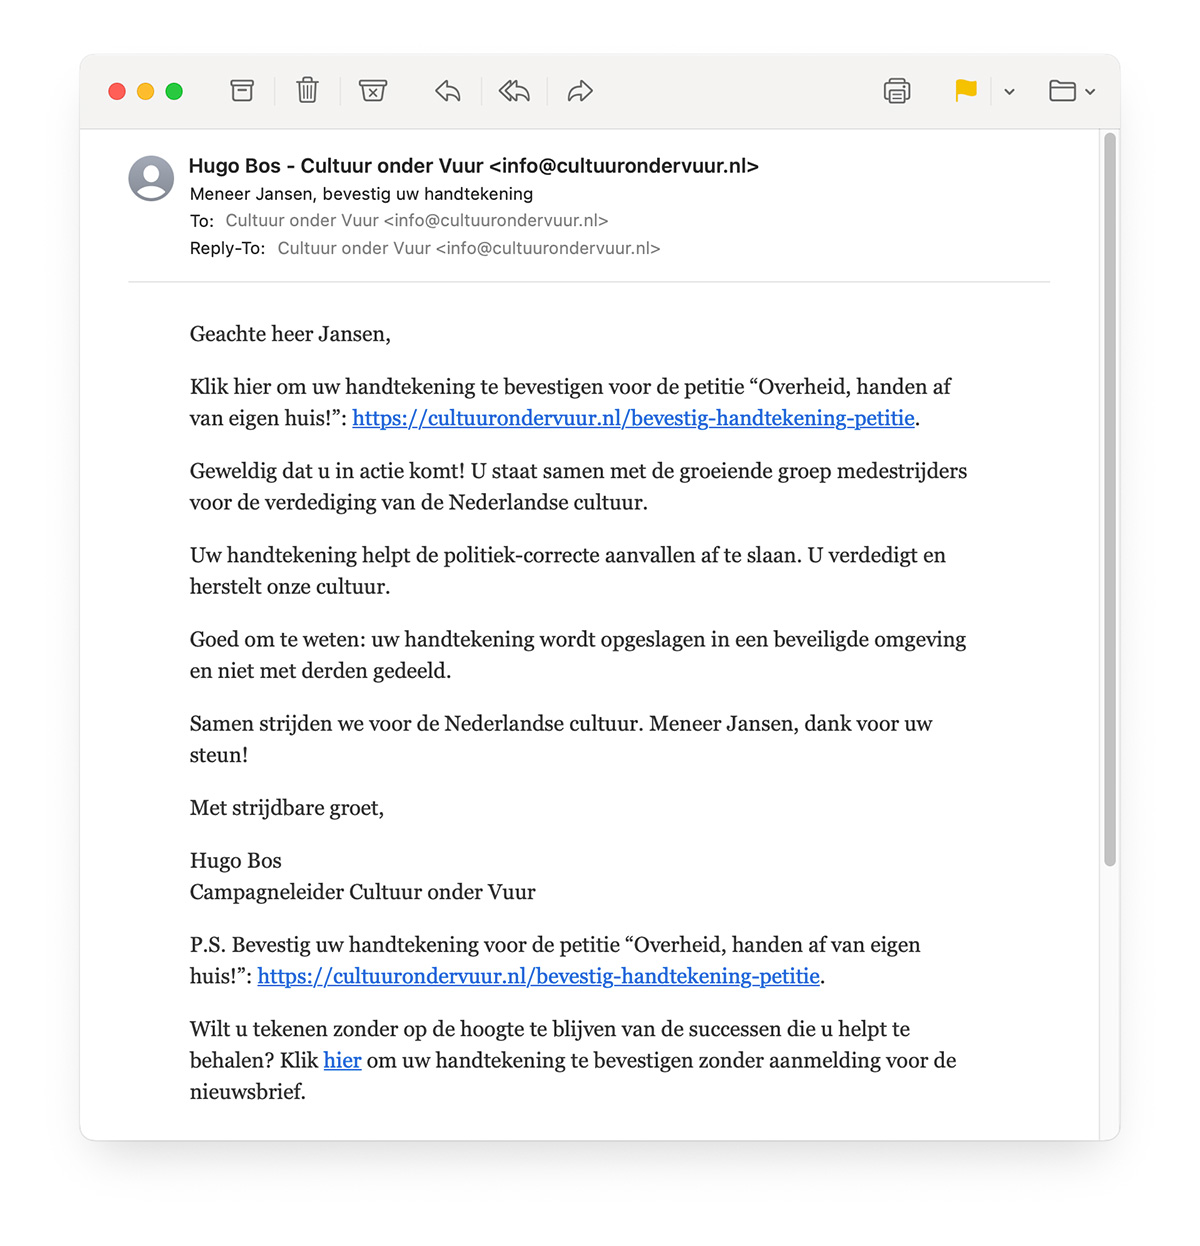Reply to Hugo Bos
Viewport: 1200px width, 1246px height.
pyautogui.click(x=447, y=90)
